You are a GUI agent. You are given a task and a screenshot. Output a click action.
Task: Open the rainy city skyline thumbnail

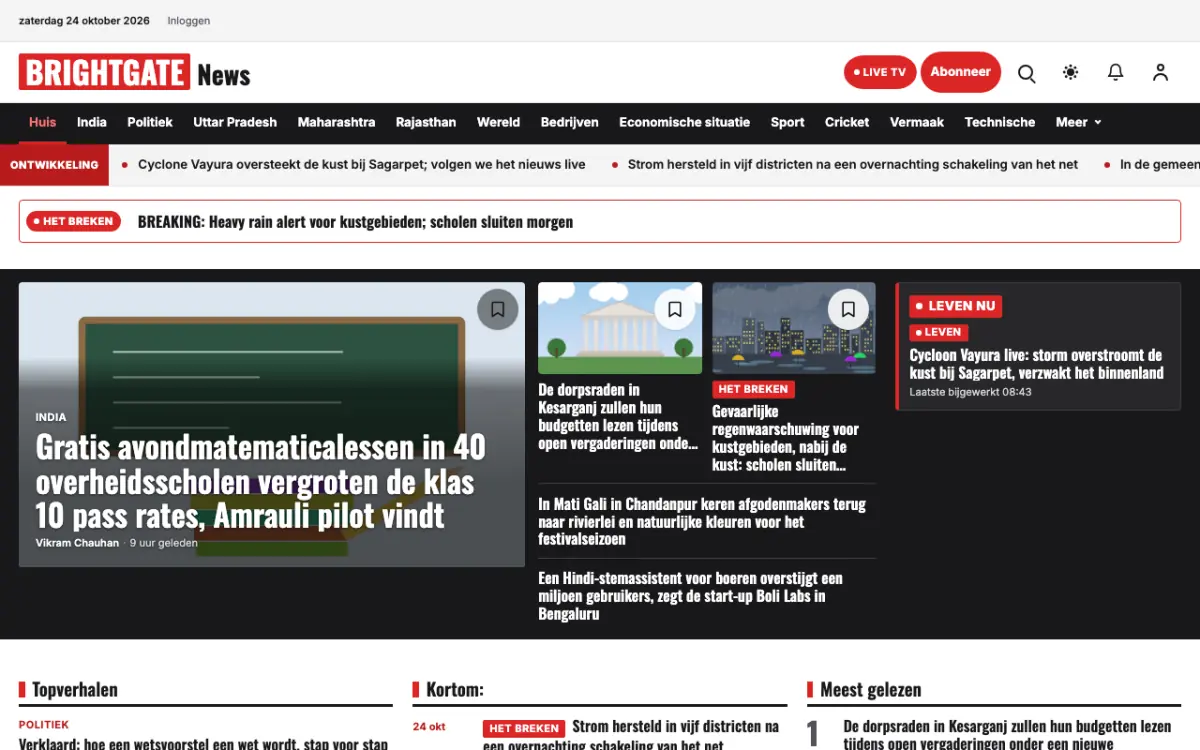(794, 328)
